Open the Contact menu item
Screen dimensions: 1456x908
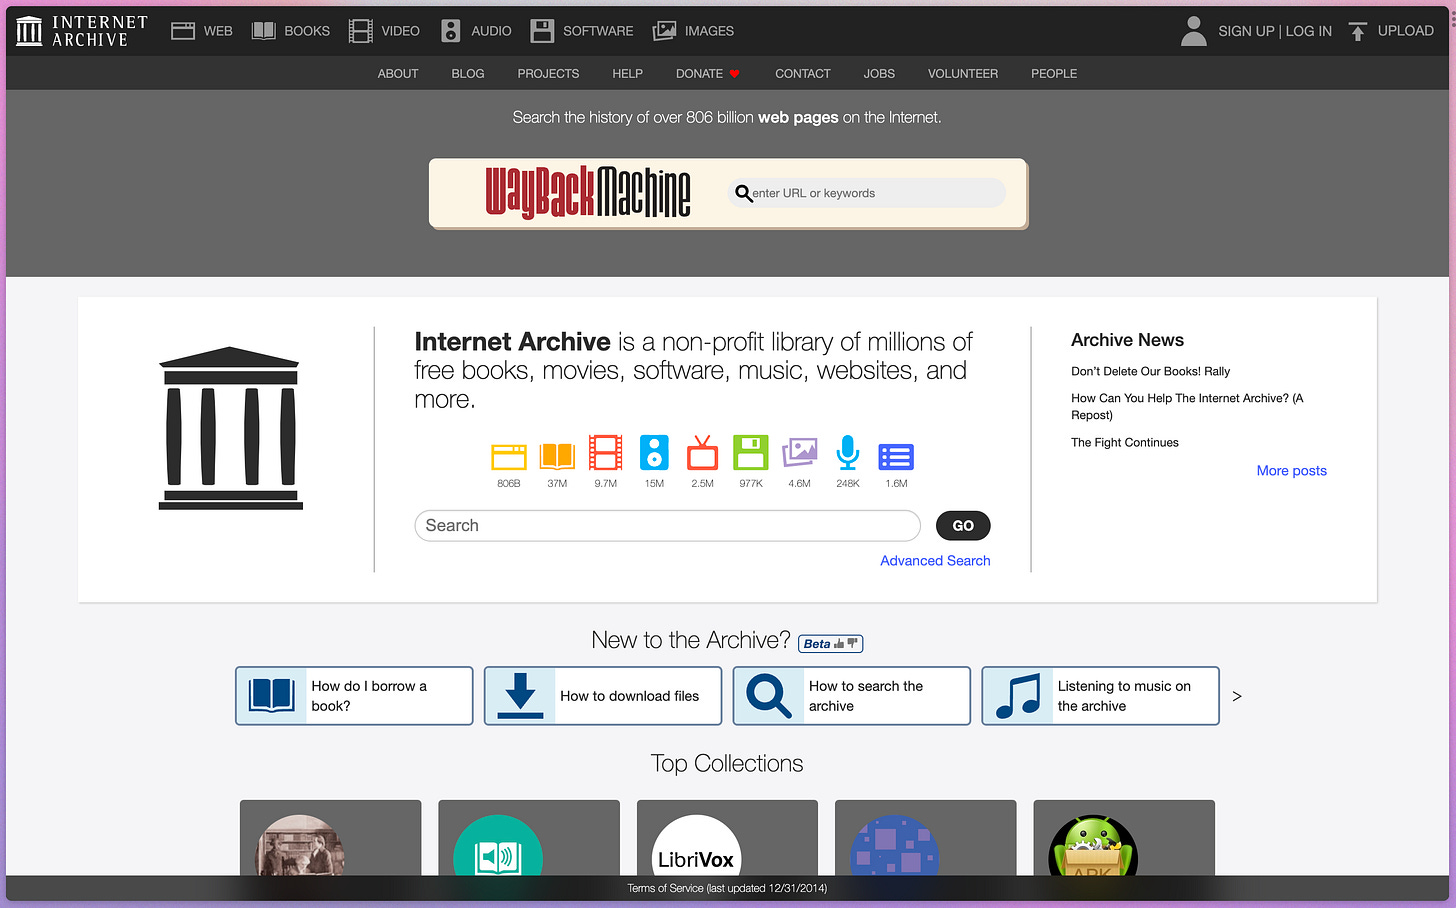pos(803,74)
